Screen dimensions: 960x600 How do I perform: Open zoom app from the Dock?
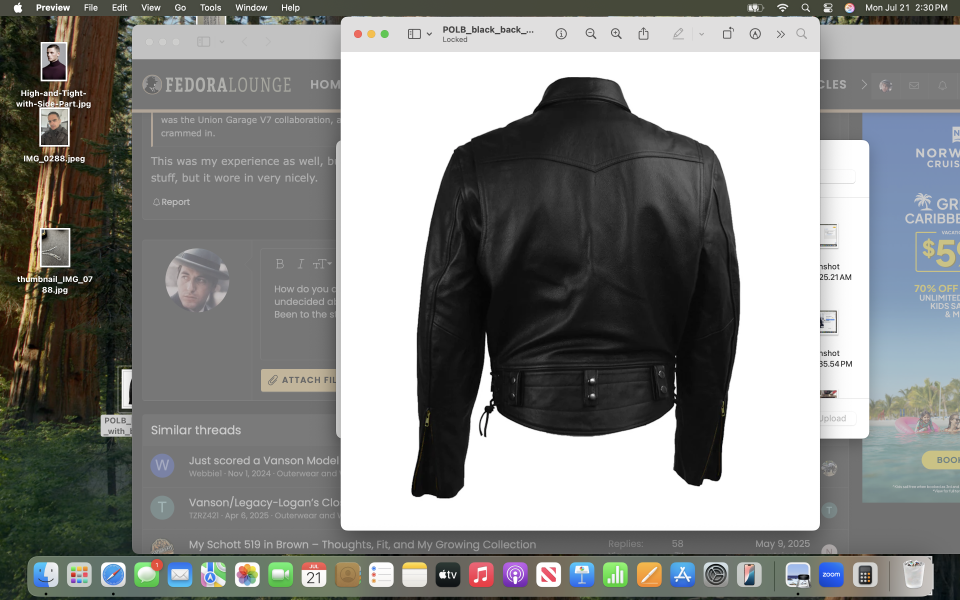coord(831,575)
